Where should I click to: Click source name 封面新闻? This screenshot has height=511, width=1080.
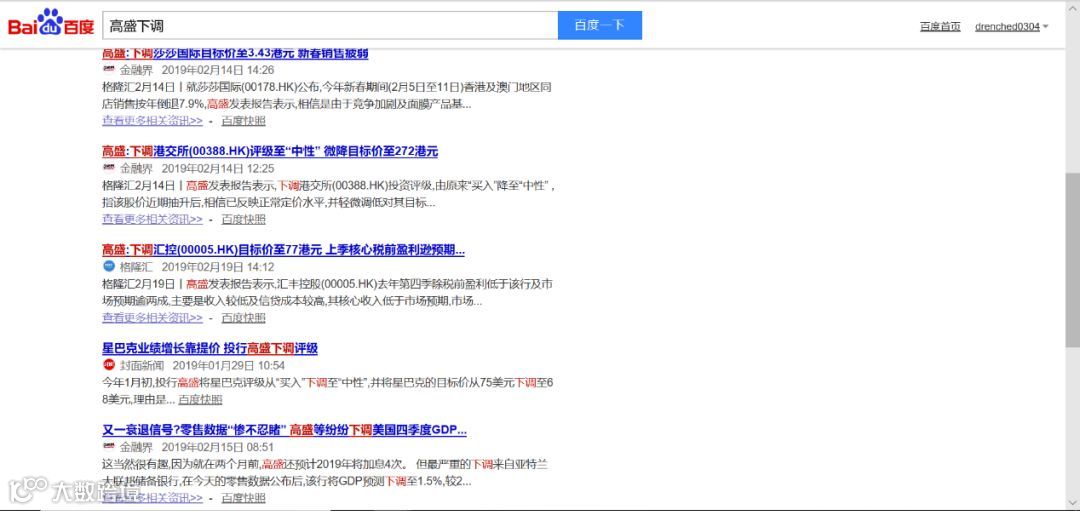[x=142, y=365]
